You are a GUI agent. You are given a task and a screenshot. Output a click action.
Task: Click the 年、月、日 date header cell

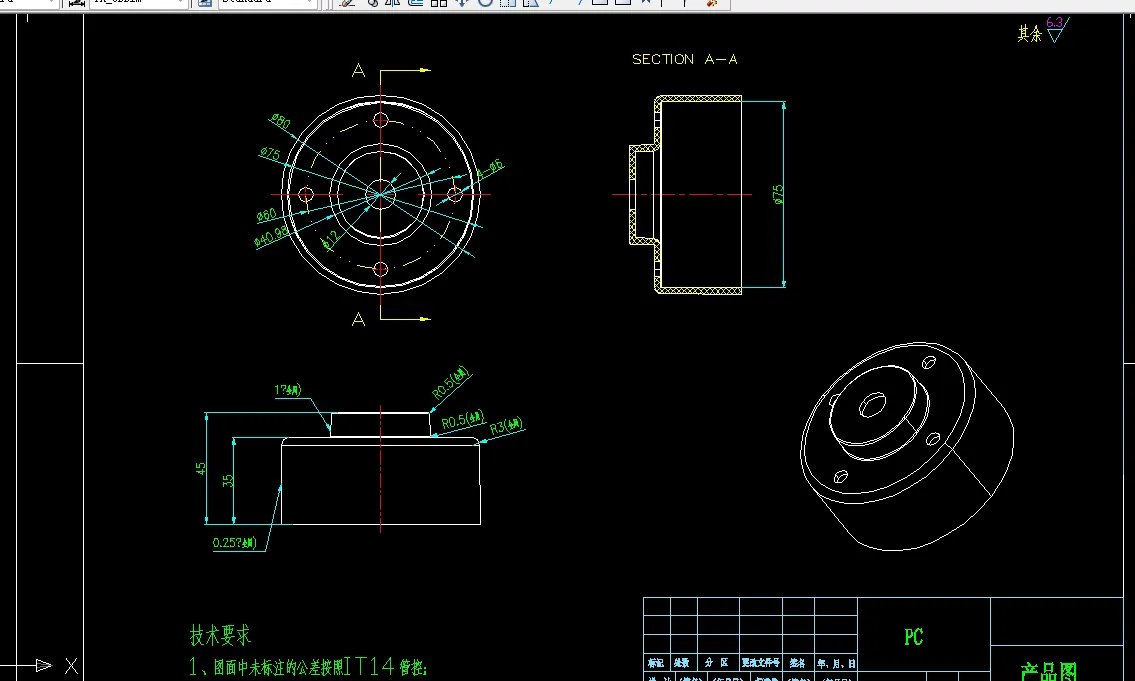(x=836, y=663)
